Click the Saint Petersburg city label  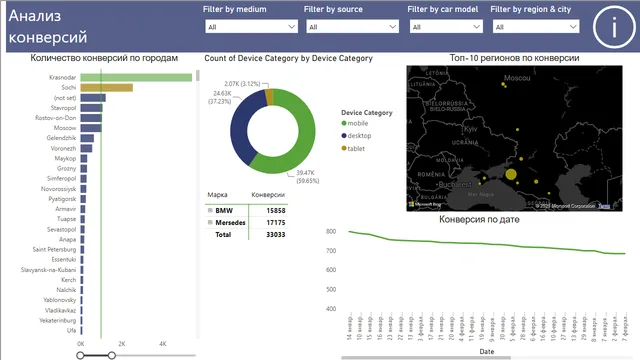point(54,249)
